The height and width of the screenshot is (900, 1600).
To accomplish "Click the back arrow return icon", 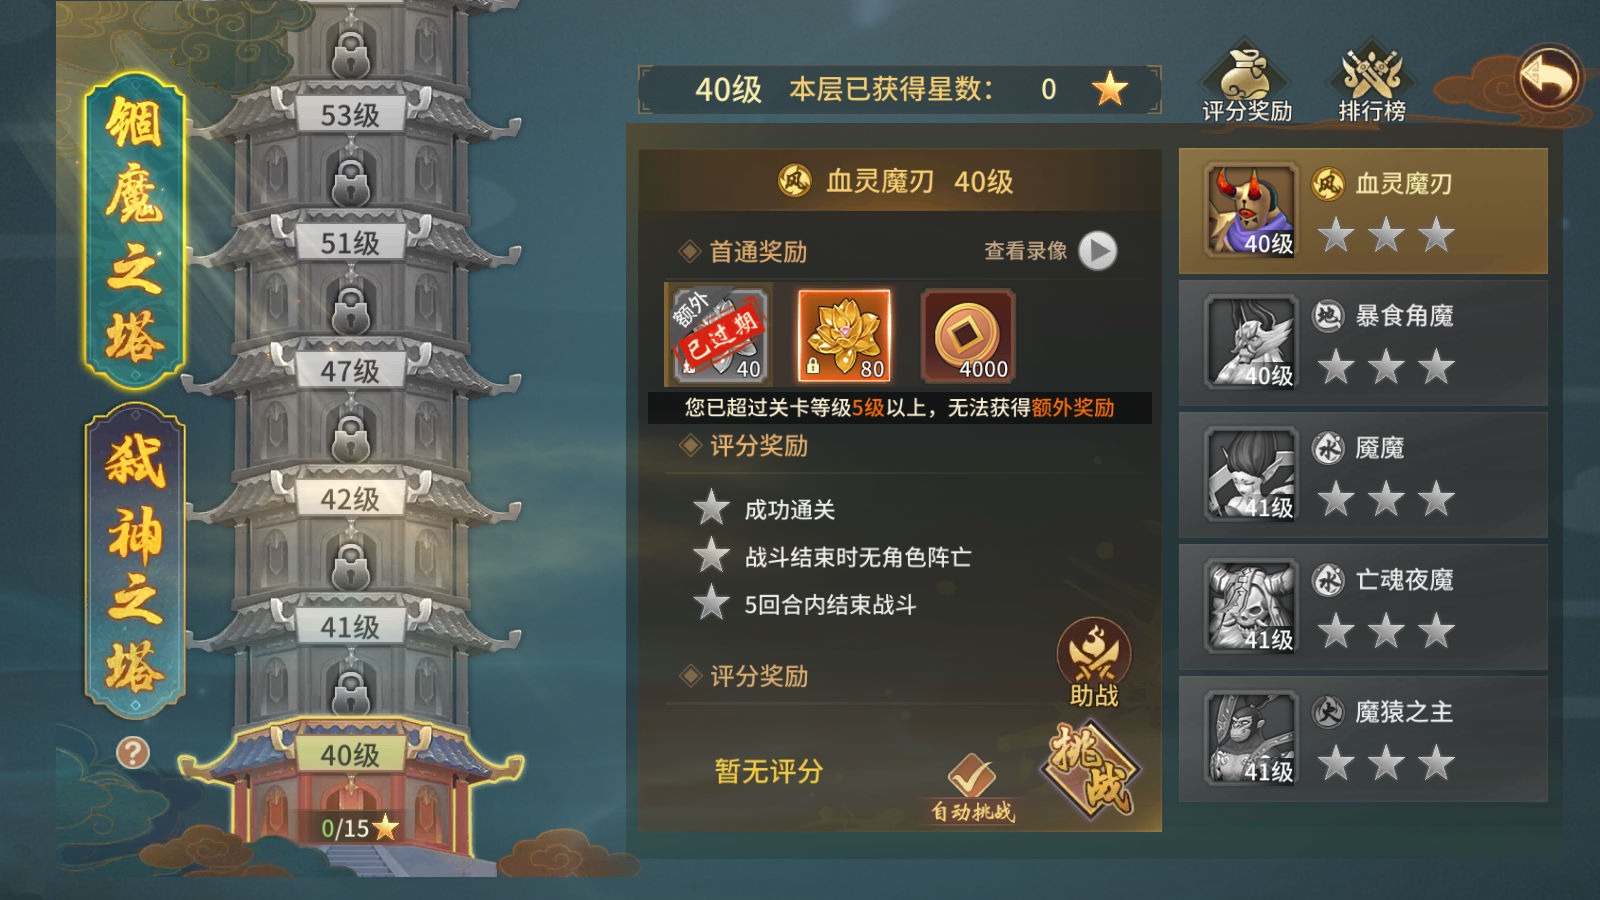I will pyautogui.click(x=1548, y=78).
